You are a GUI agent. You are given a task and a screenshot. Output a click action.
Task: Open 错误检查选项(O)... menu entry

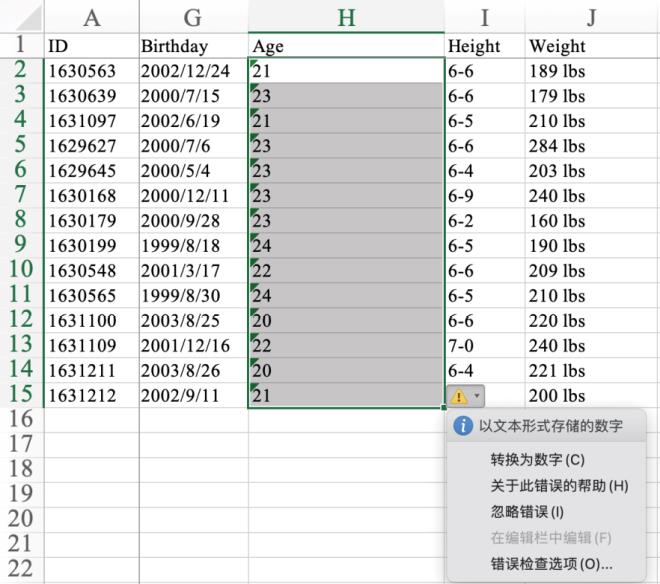pyautogui.click(x=551, y=564)
